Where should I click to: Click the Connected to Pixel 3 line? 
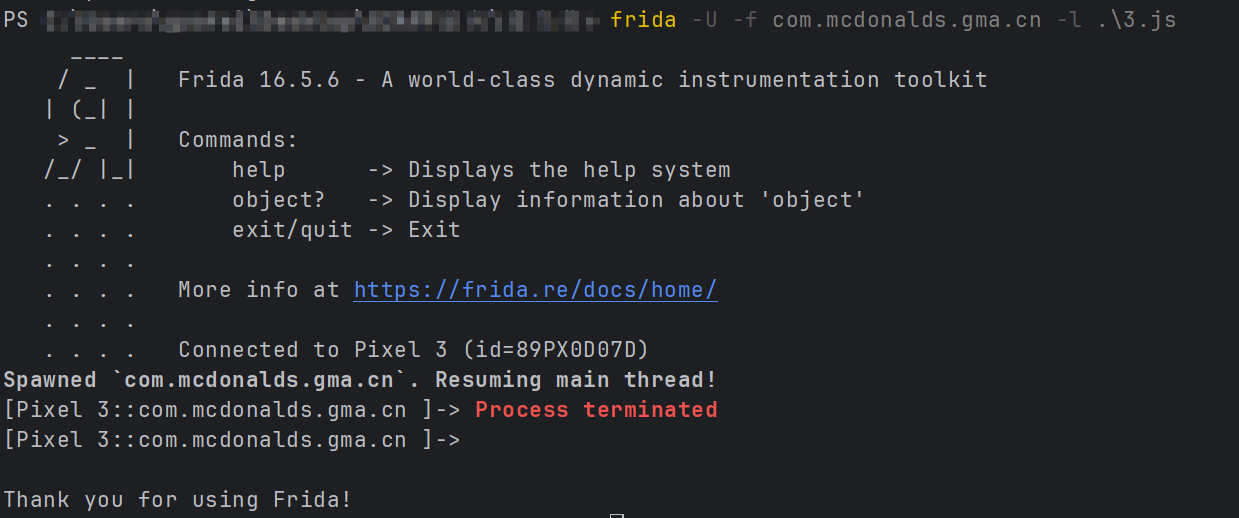[413, 350]
